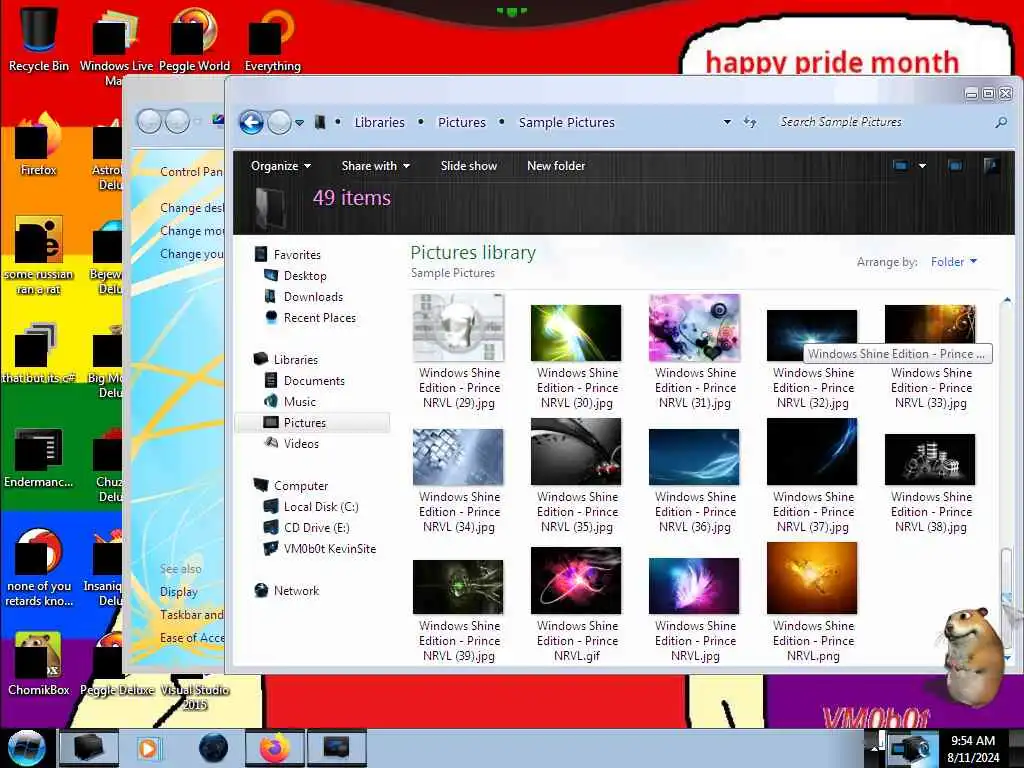
Task: Click the refresh icon beside the address bar
Action: pos(750,122)
